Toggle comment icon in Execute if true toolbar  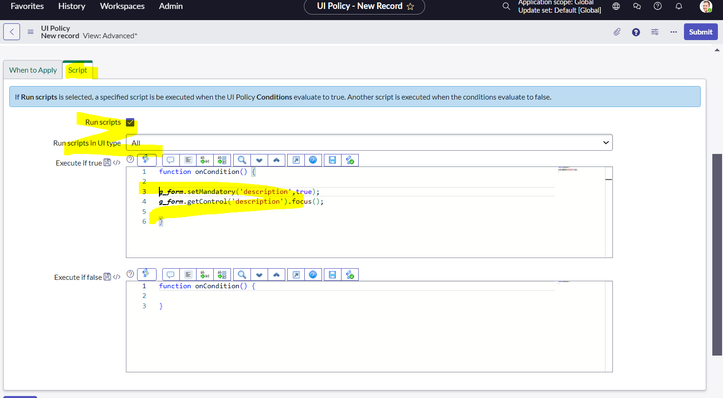pos(170,160)
